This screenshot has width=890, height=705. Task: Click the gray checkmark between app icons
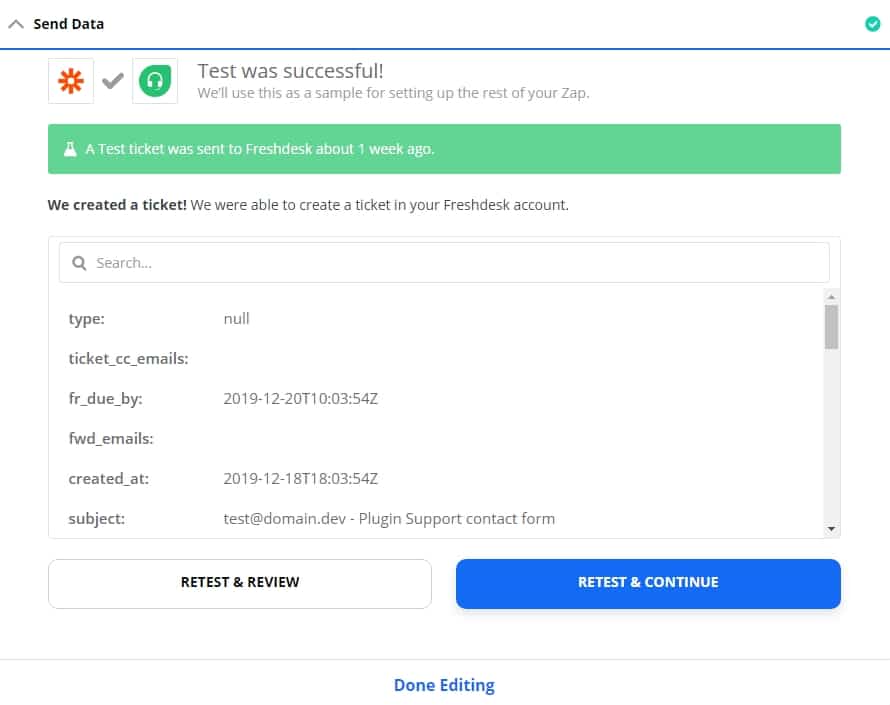click(113, 81)
